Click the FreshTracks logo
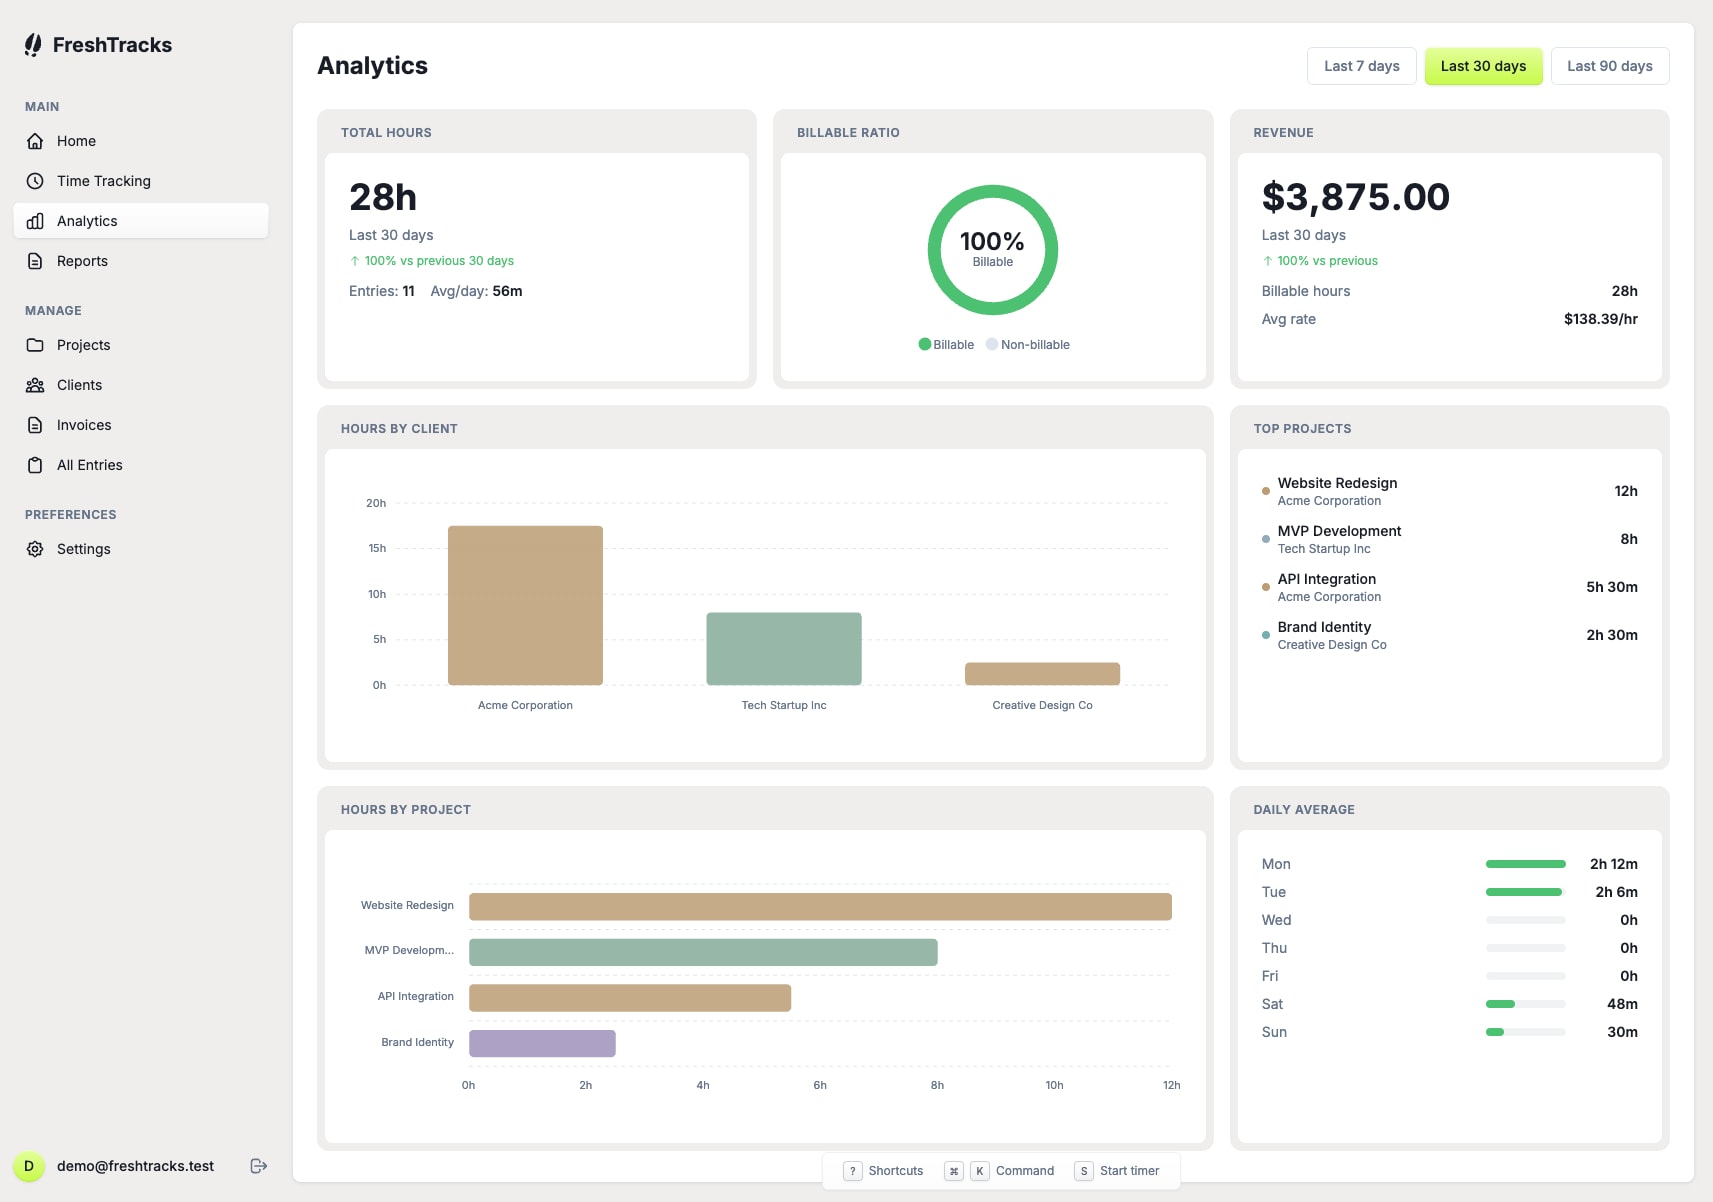Image resolution: width=1713 pixels, height=1202 pixels. click(97, 44)
